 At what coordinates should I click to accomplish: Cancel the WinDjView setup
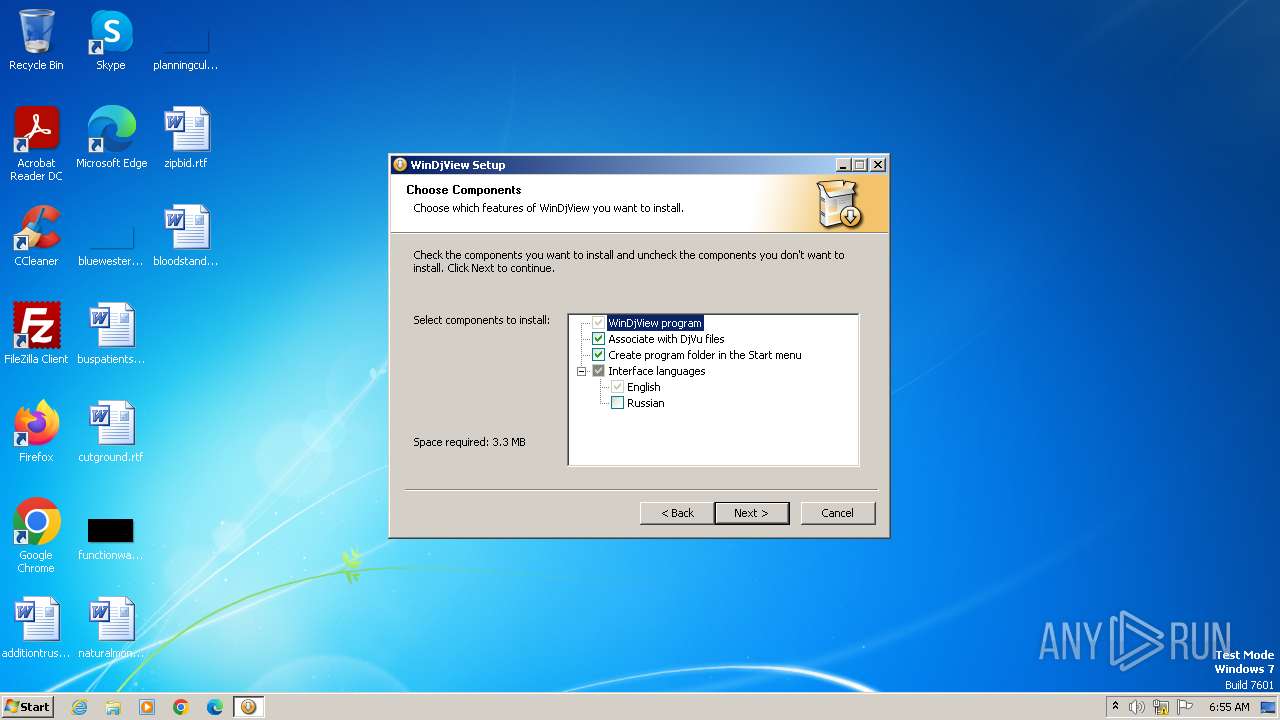pyautogui.click(x=838, y=513)
